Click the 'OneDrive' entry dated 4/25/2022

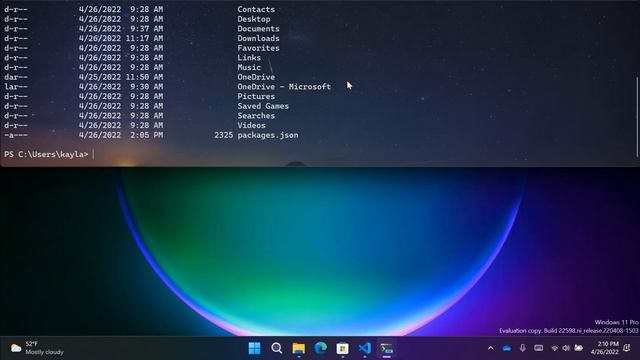256,77
